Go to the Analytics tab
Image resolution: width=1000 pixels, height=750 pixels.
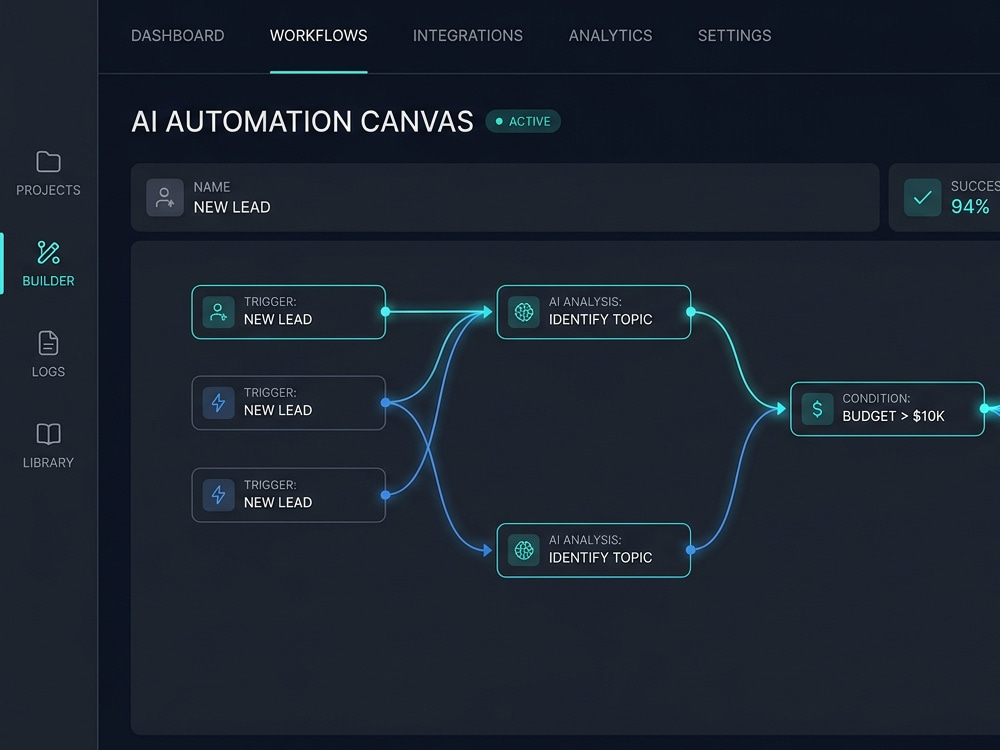point(610,36)
